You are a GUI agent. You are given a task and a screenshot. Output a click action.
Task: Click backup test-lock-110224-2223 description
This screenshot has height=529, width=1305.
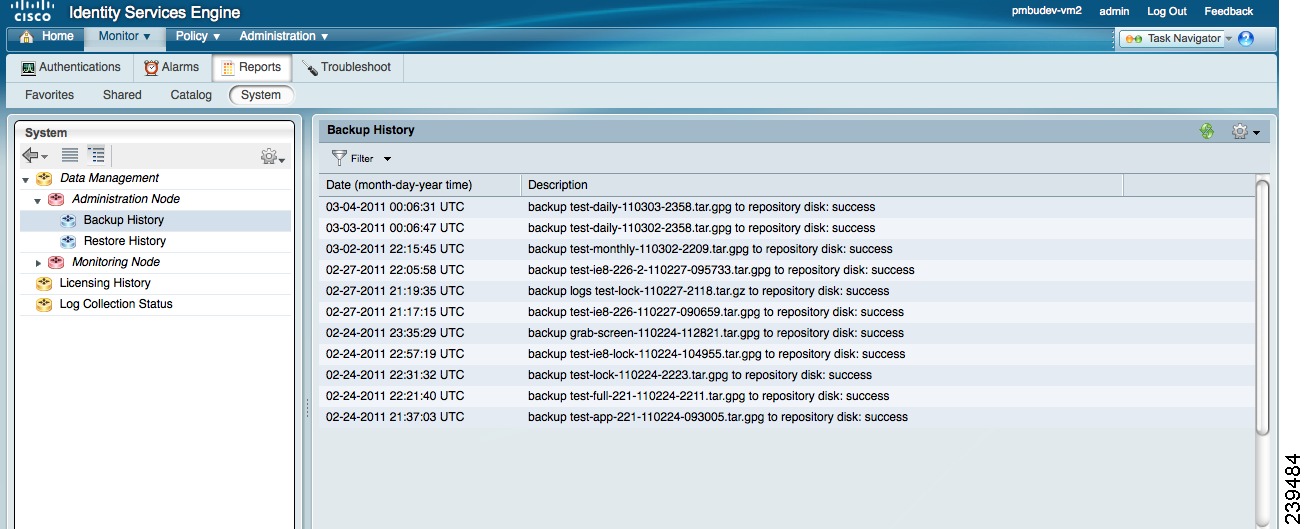[700, 375]
